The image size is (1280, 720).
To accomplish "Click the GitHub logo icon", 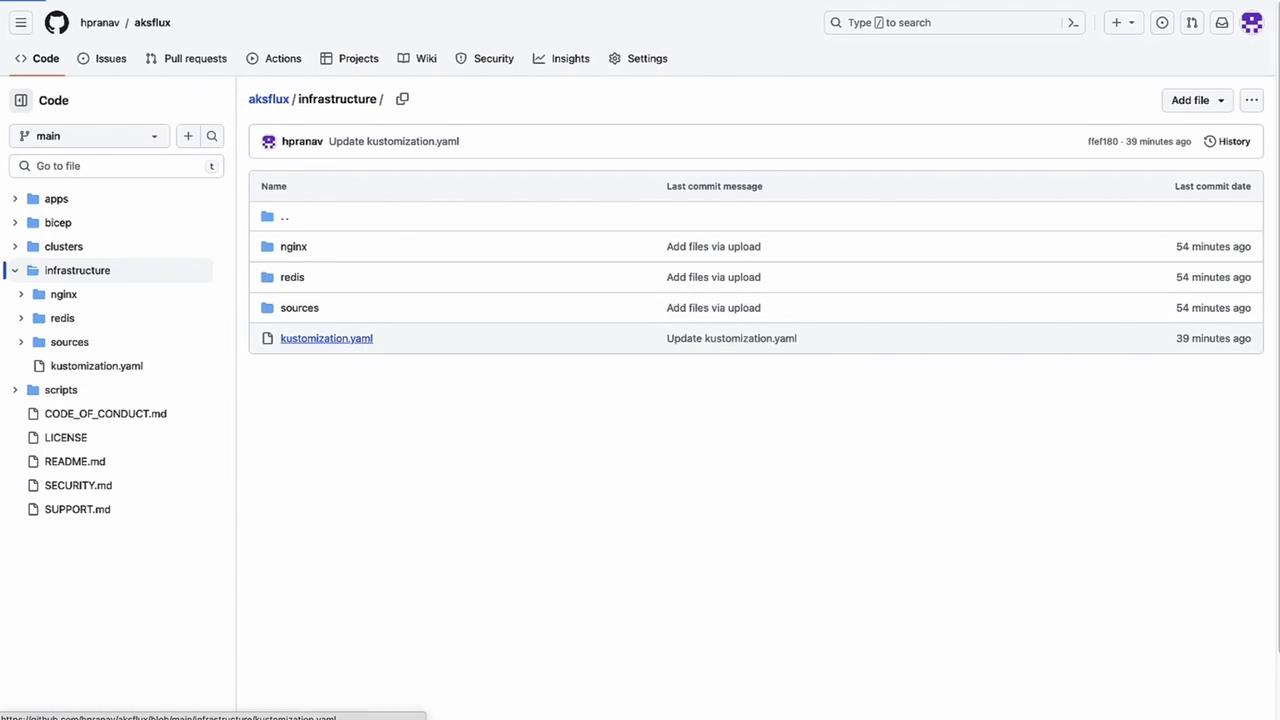I will coord(57,22).
